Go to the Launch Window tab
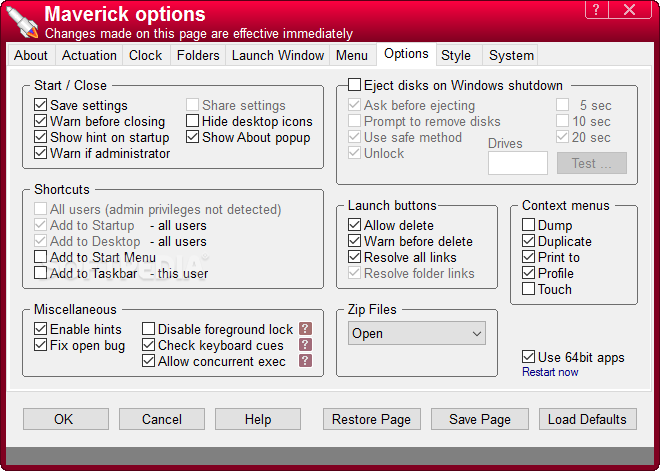This screenshot has width=660, height=471. point(278,55)
